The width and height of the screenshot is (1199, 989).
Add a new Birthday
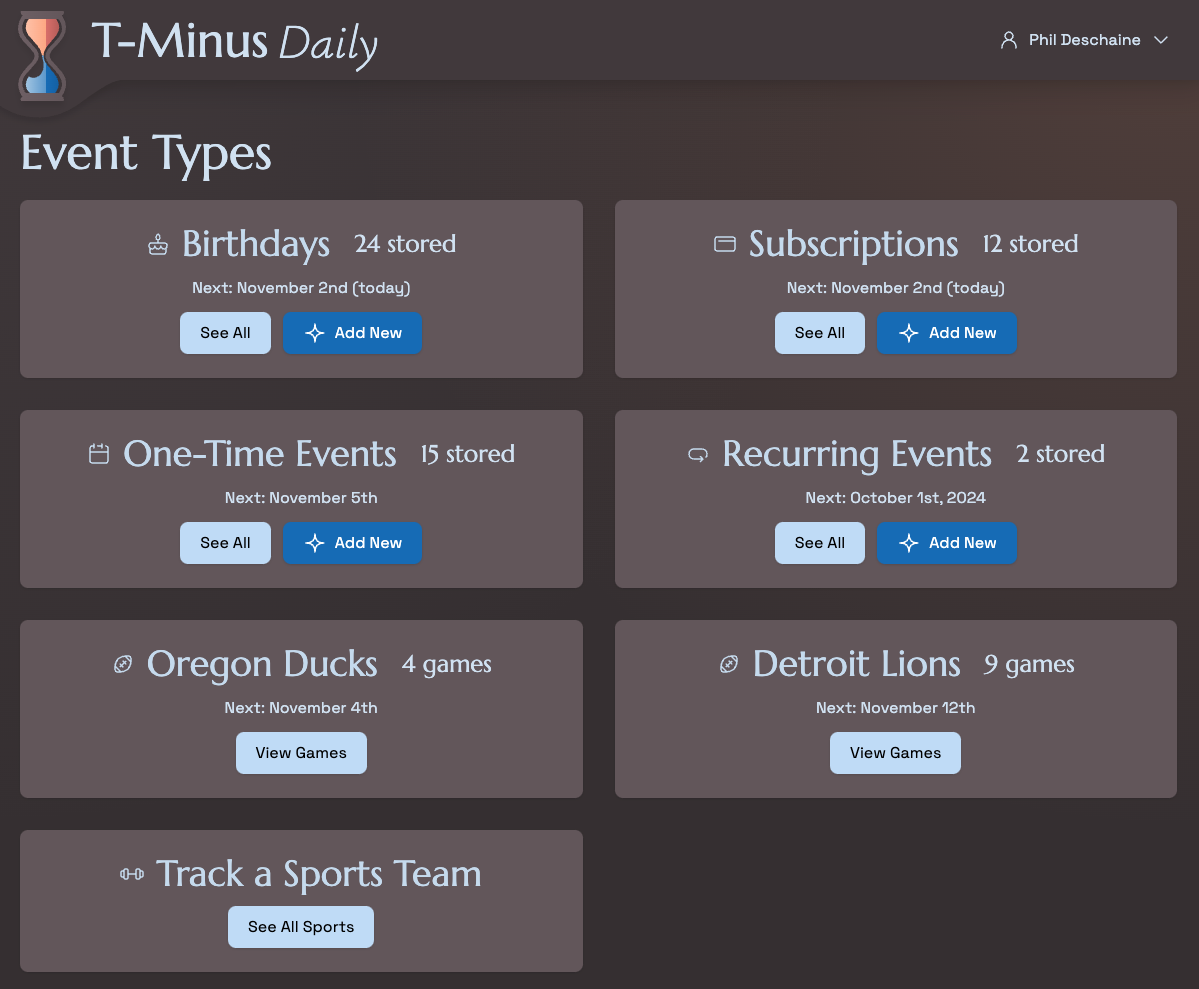pyautogui.click(x=352, y=333)
